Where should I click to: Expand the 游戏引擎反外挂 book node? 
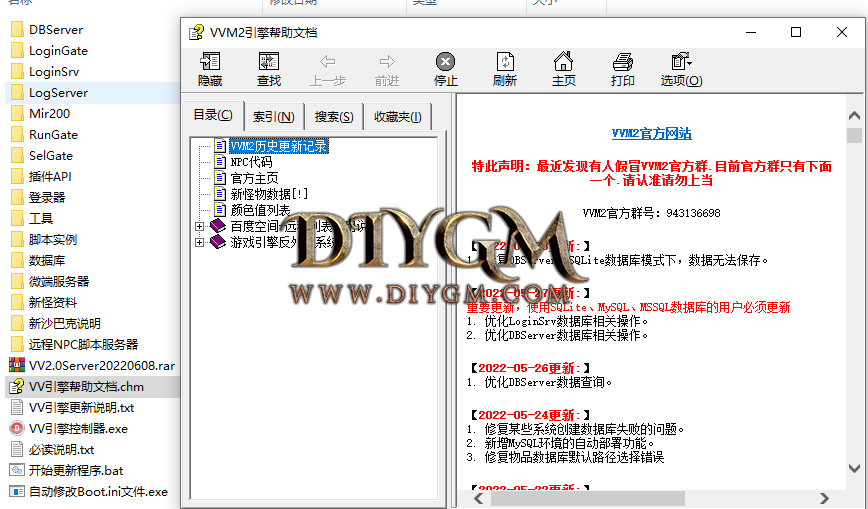pos(200,243)
